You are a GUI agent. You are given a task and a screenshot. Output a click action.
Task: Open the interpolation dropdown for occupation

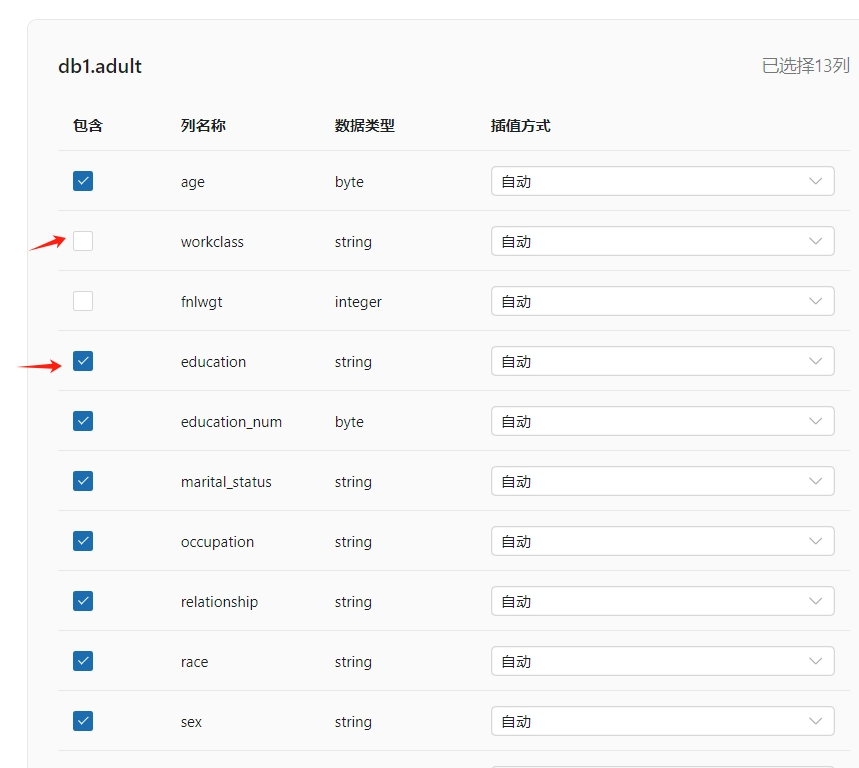(x=662, y=541)
